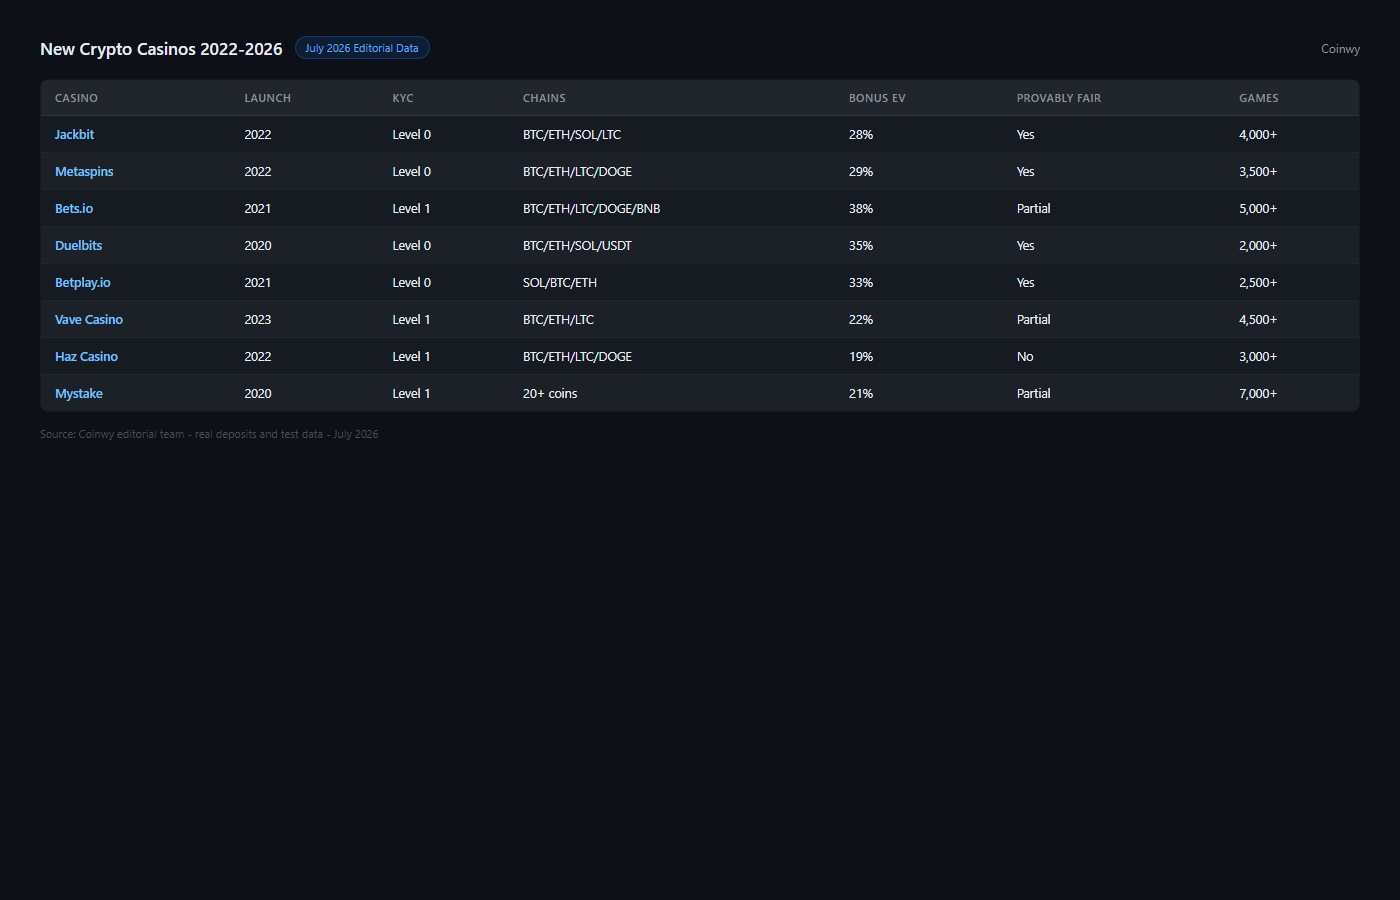Image resolution: width=1400 pixels, height=900 pixels.
Task: Click Metaspins' 29% bonus EV value
Action: (861, 172)
